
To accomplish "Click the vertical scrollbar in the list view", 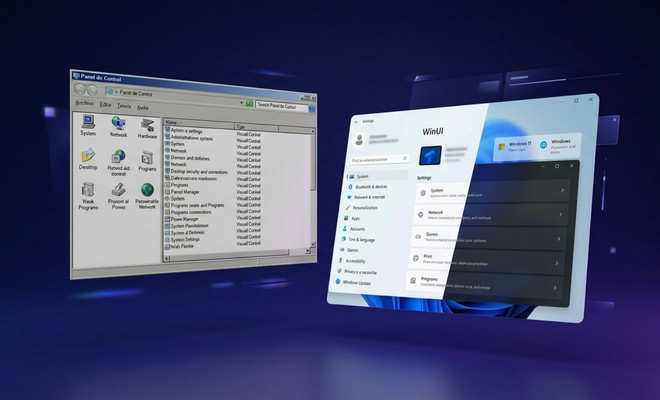I will (x=313, y=187).
